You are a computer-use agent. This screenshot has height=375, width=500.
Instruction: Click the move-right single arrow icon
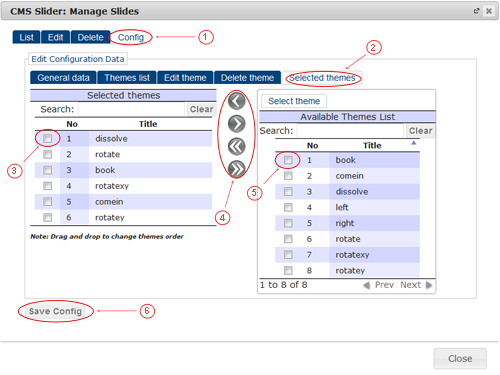coord(236,124)
